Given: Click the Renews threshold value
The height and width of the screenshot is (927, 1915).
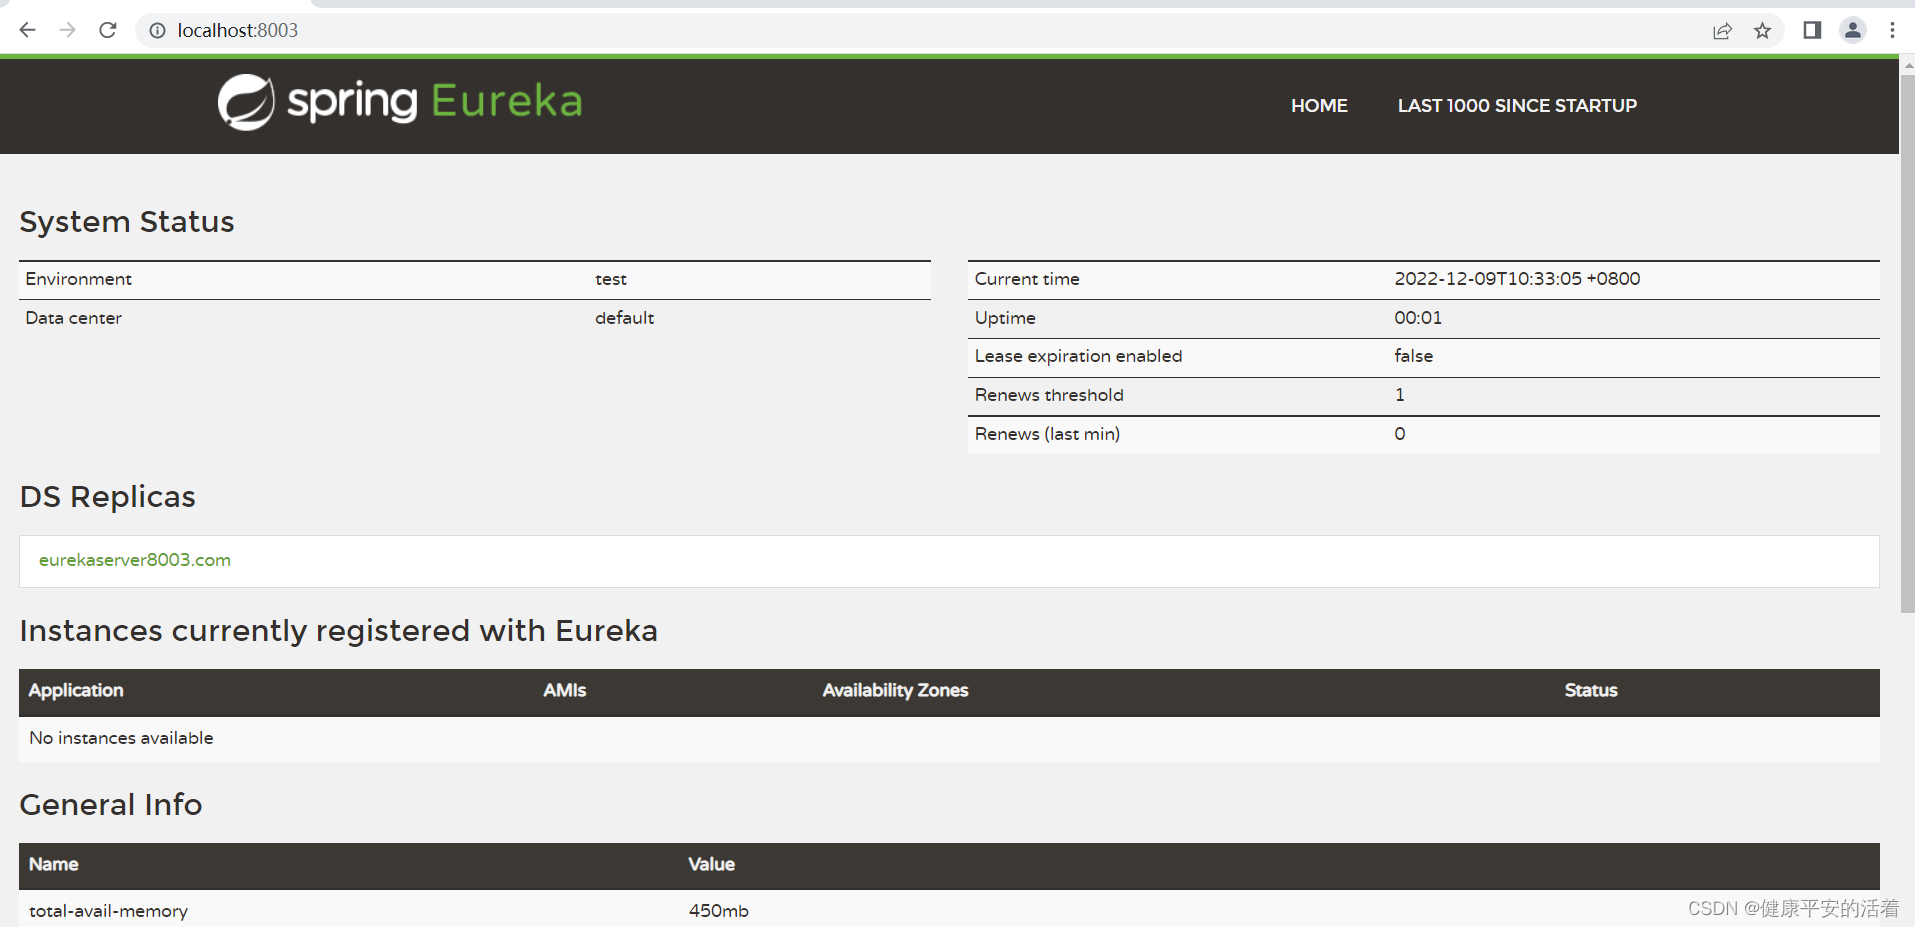Looking at the screenshot, I should (x=1399, y=395).
